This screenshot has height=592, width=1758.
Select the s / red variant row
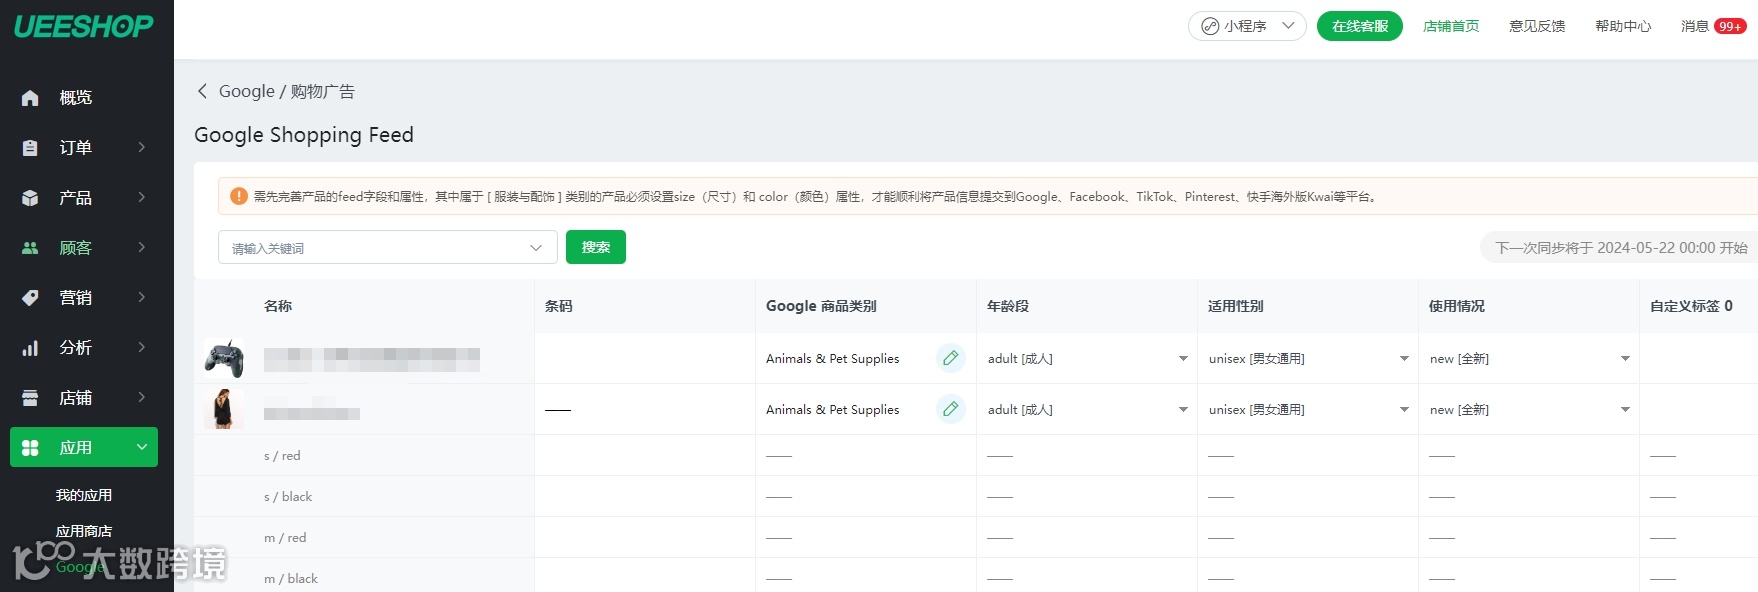click(x=282, y=455)
